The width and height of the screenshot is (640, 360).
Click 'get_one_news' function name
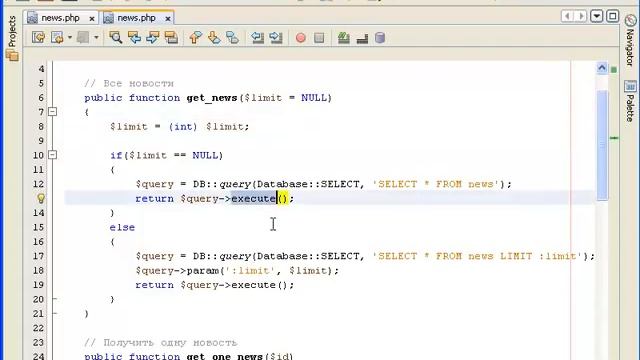point(225,356)
